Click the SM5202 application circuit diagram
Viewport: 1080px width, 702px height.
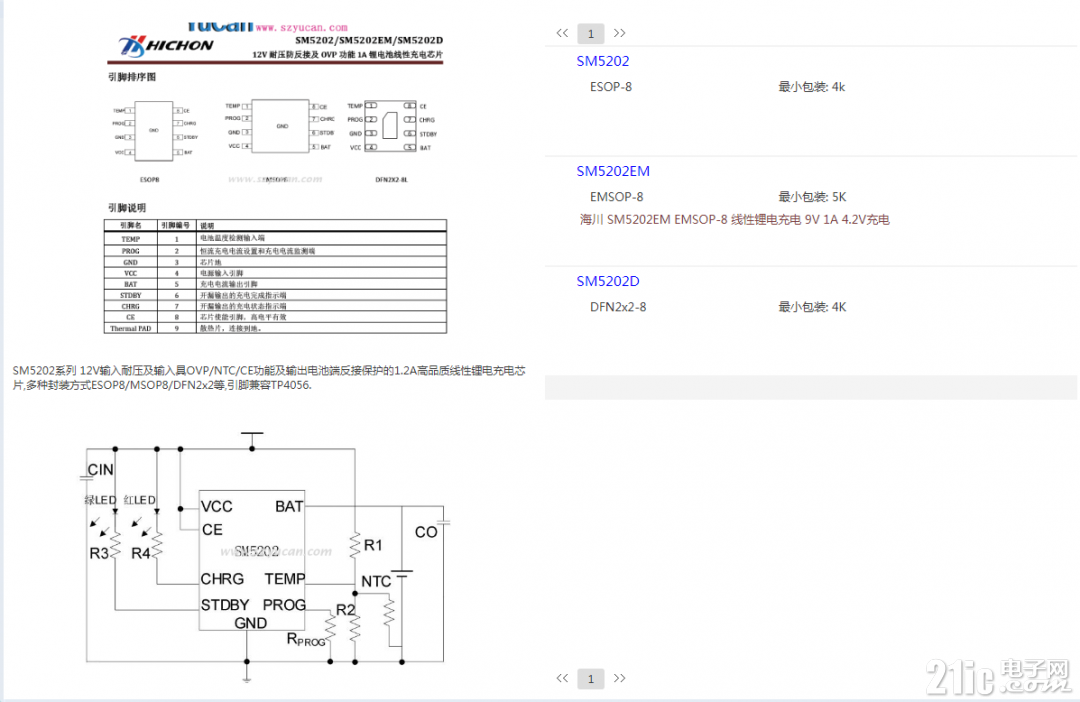pyautogui.click(x=267, y=558)
